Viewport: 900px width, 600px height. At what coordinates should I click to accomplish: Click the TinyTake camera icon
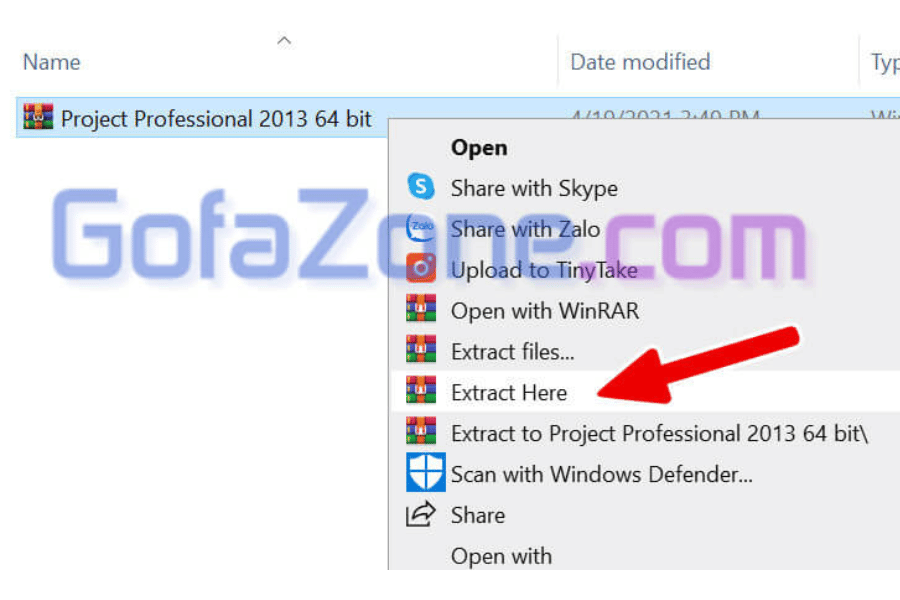[x=421, y=268]
